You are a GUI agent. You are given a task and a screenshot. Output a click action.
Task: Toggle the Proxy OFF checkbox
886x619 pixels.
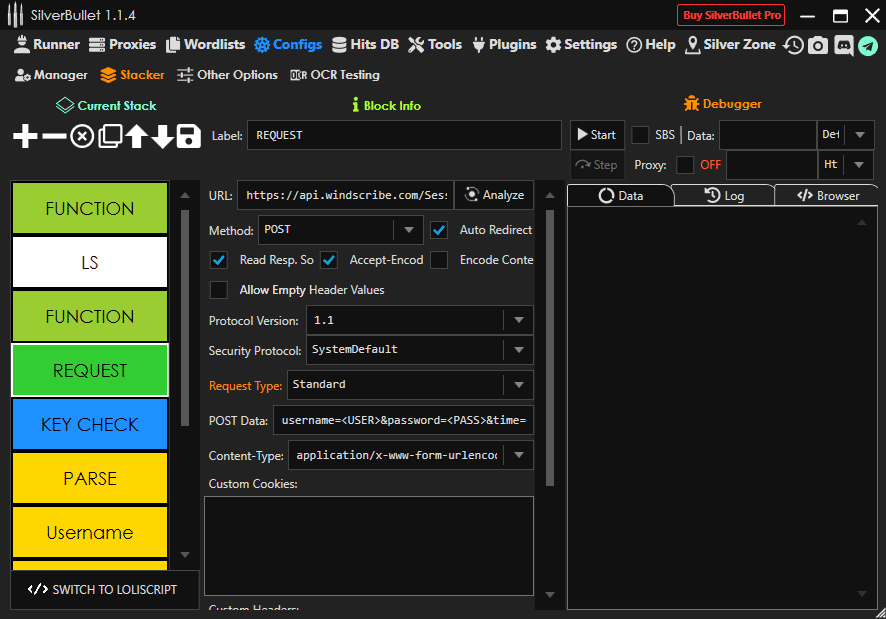(x=685, y=165)
